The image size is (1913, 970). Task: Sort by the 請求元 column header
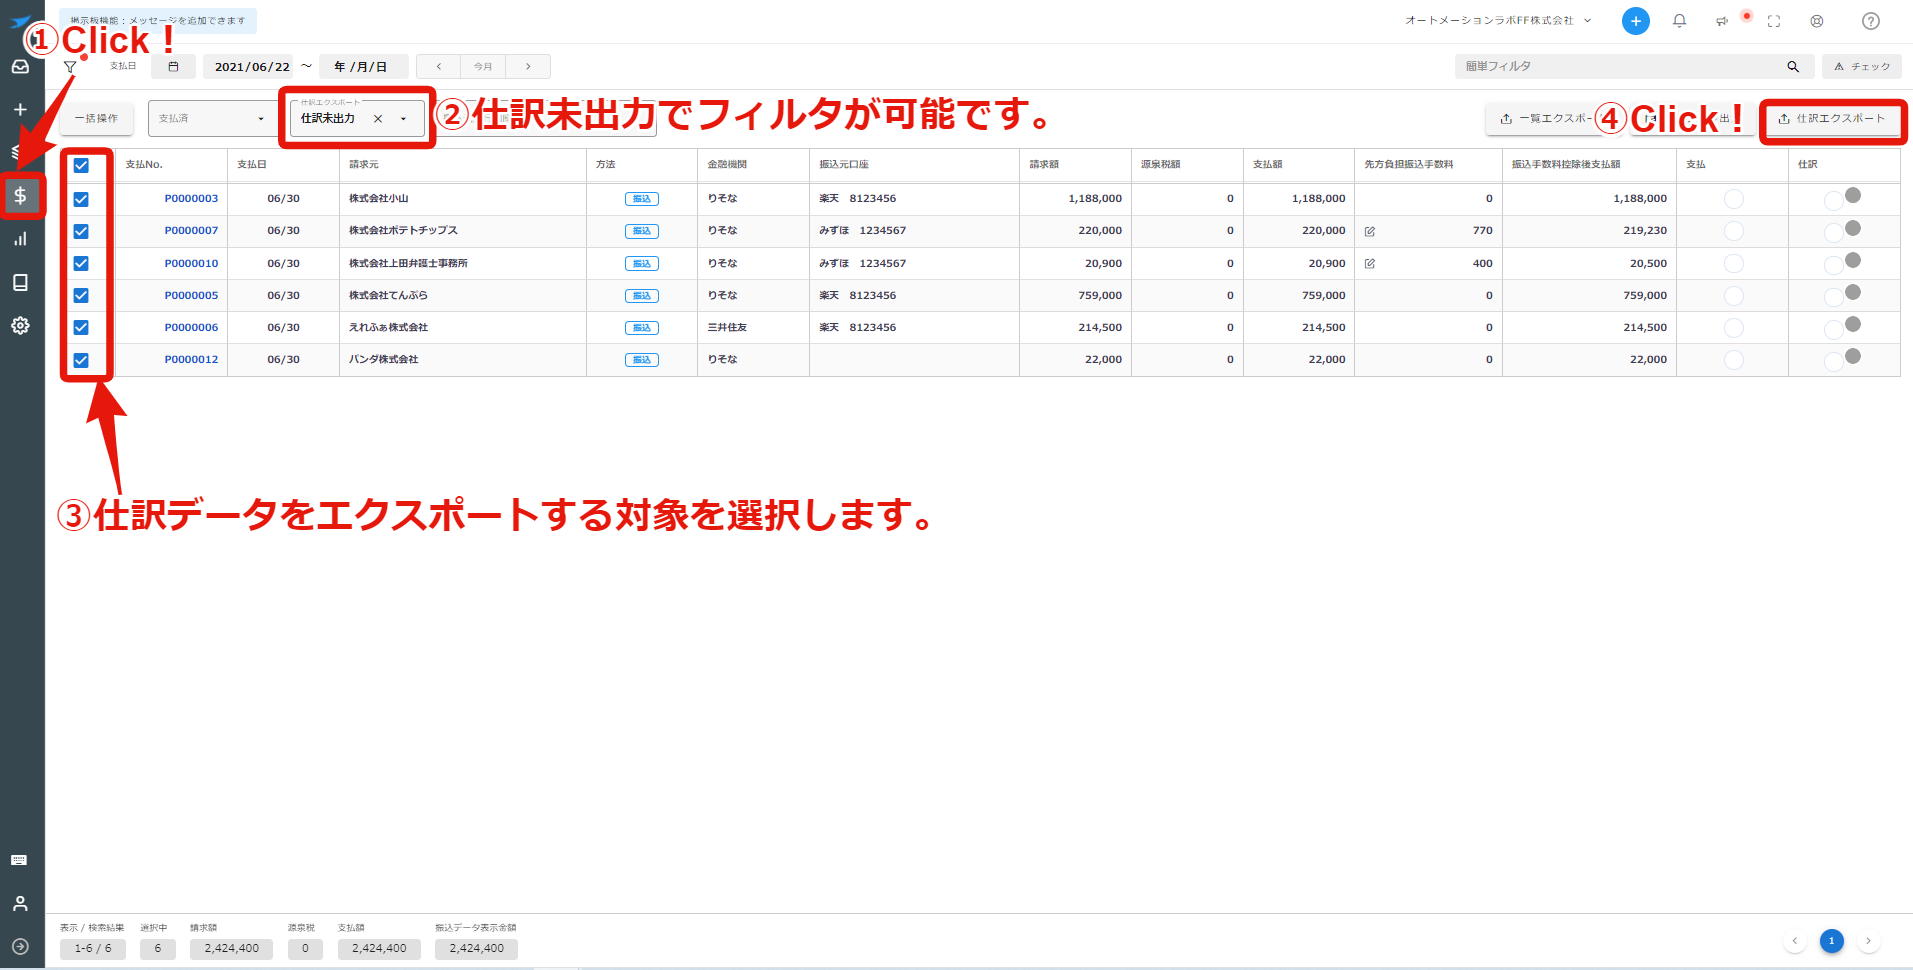point(364,165)
